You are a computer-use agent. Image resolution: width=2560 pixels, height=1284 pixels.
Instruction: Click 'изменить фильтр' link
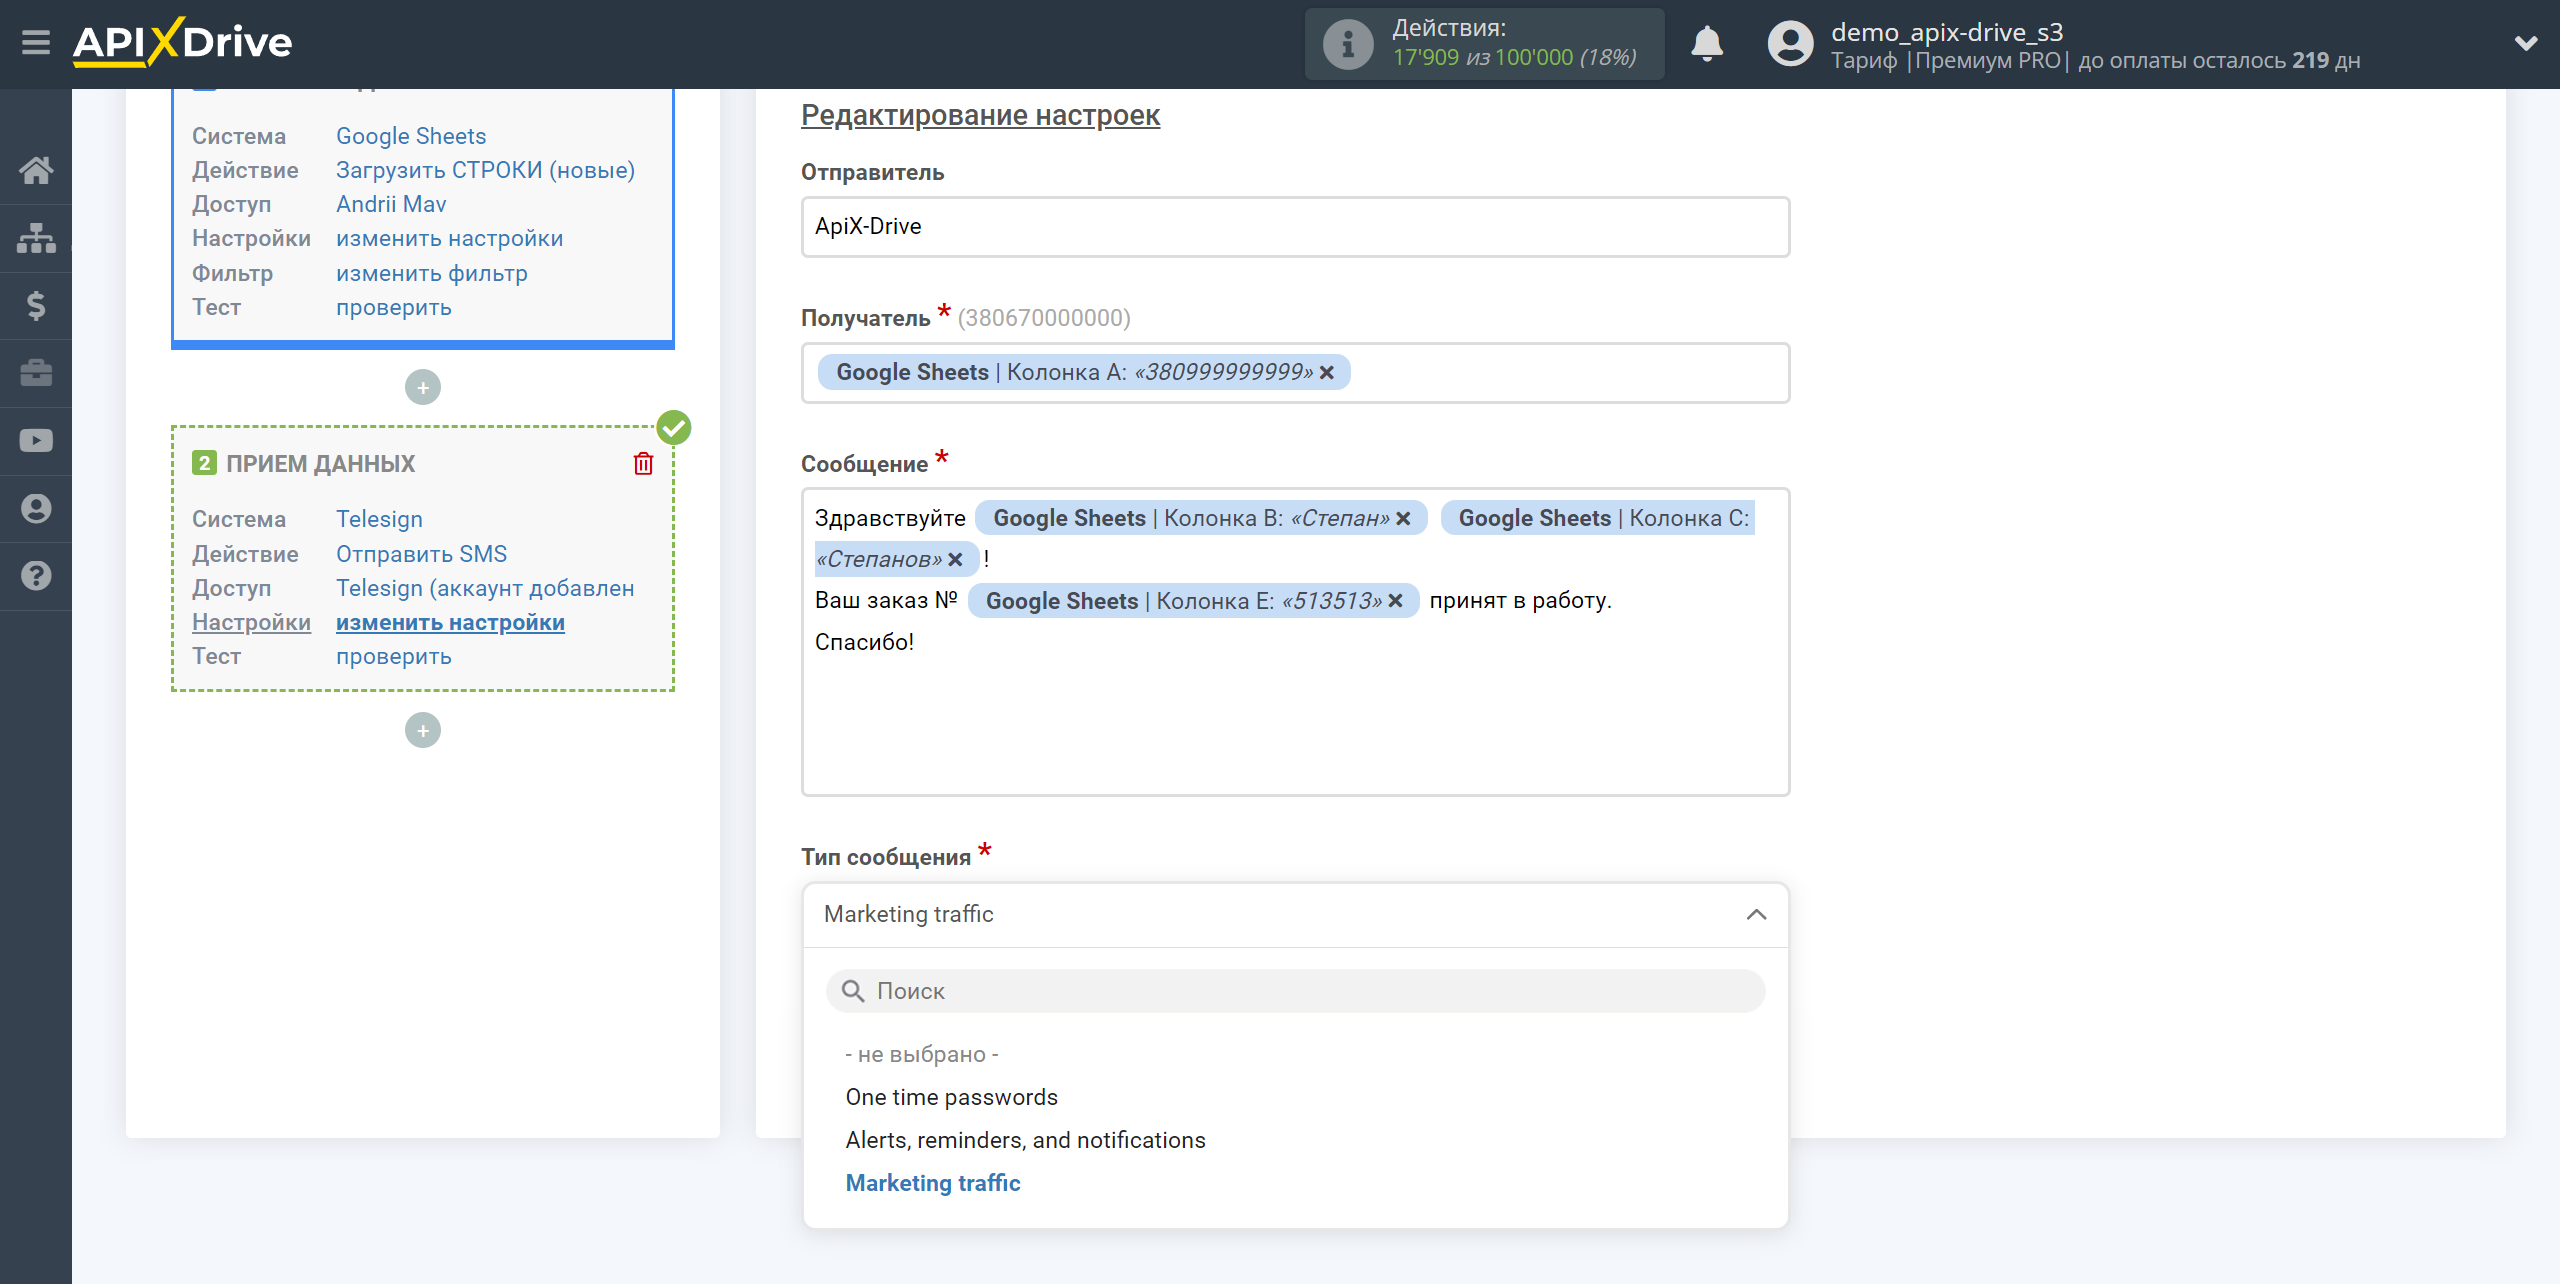431,273
